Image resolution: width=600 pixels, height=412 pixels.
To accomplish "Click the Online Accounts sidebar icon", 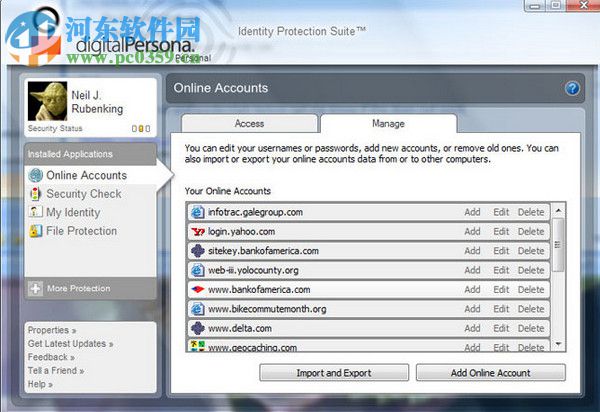I will (36, 175).
